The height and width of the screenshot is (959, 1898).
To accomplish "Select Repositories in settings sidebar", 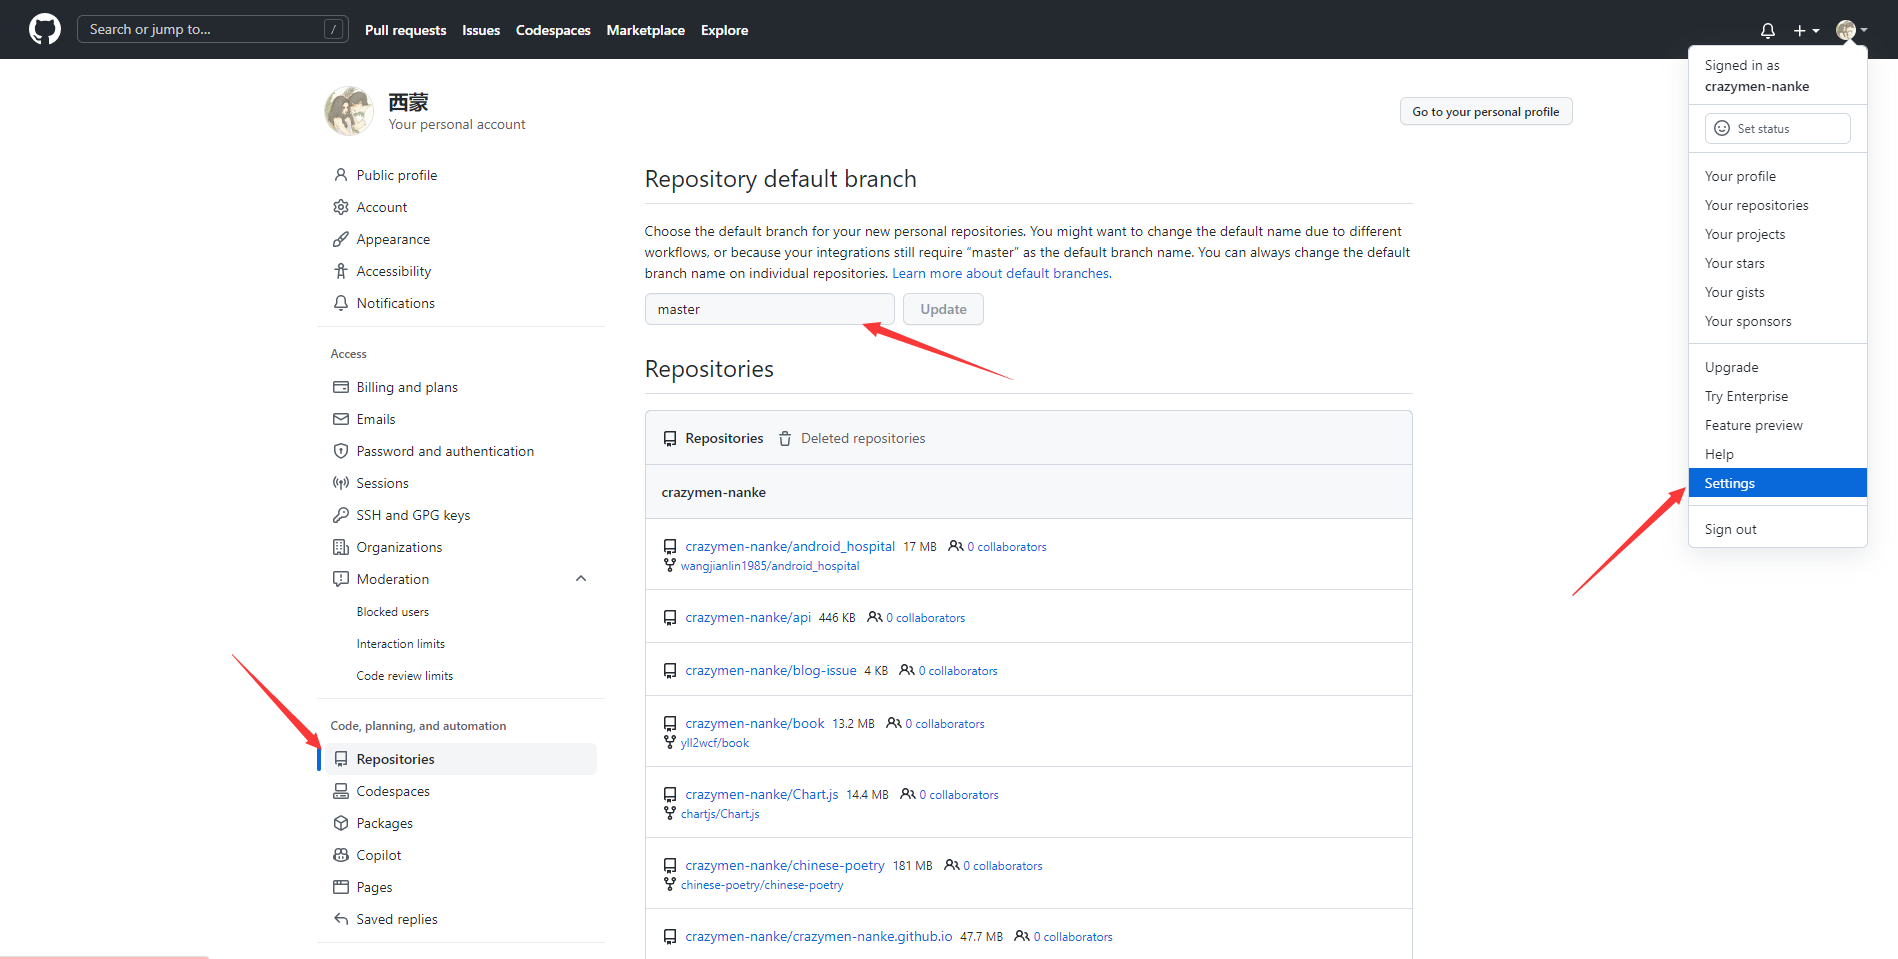I will click(x=460, y=759).
